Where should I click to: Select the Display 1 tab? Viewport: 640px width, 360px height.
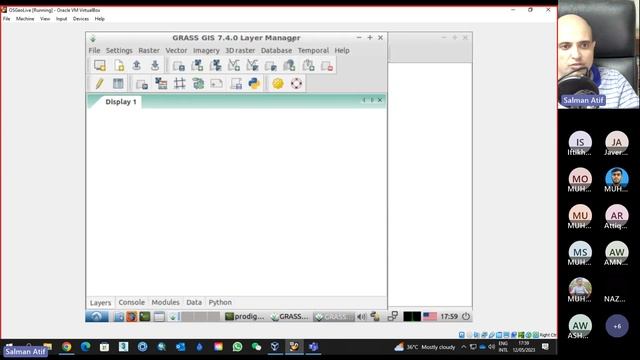click(121, 102)
